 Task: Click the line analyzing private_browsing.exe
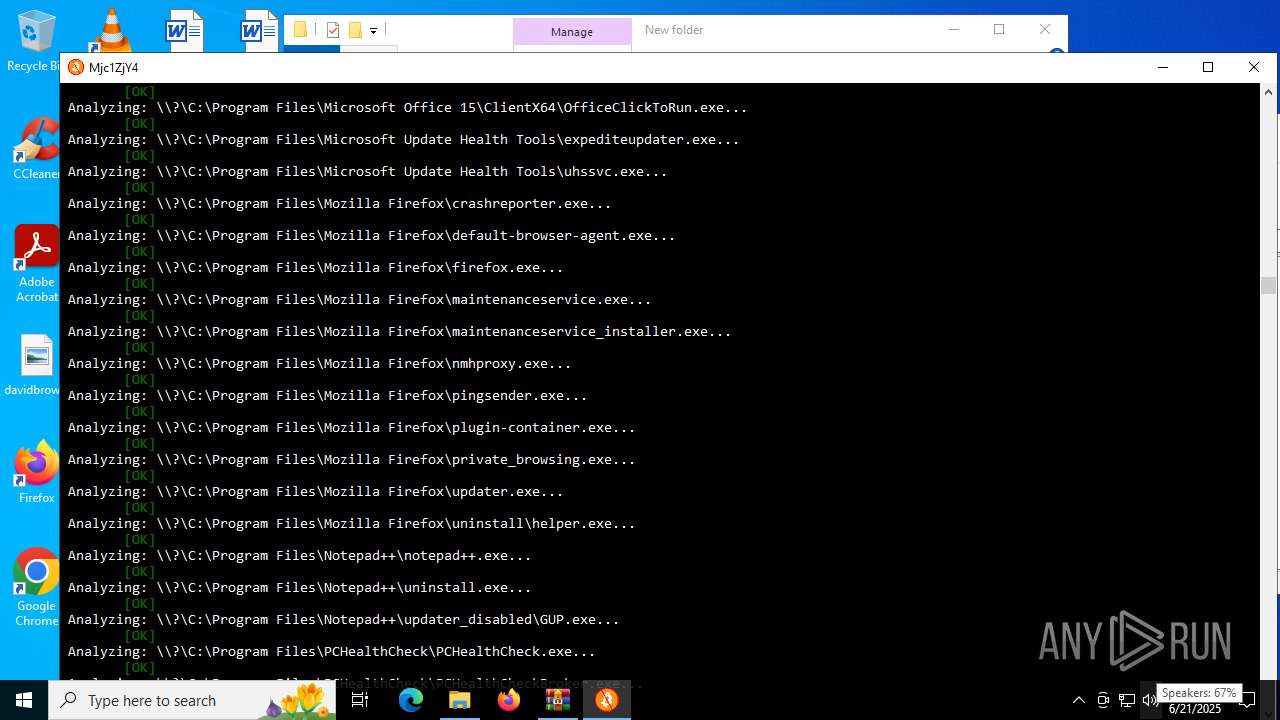351,459
